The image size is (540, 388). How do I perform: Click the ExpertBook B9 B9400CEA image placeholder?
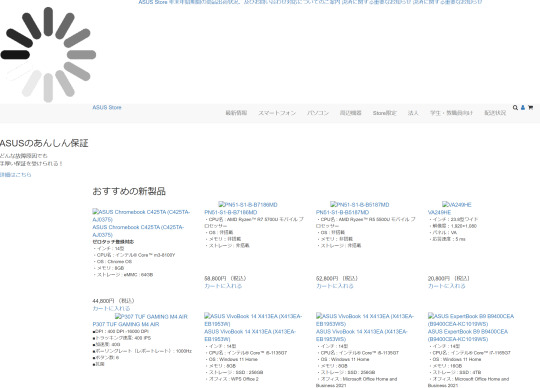click(x=471, y=320)
